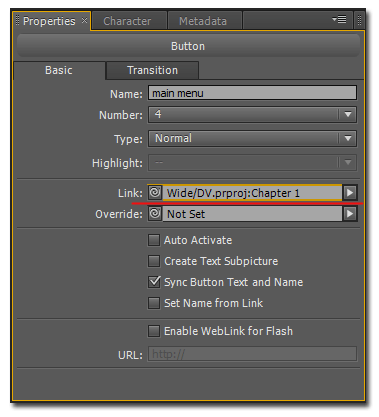Enable the Auto Activate checkbox

point(154,240)
